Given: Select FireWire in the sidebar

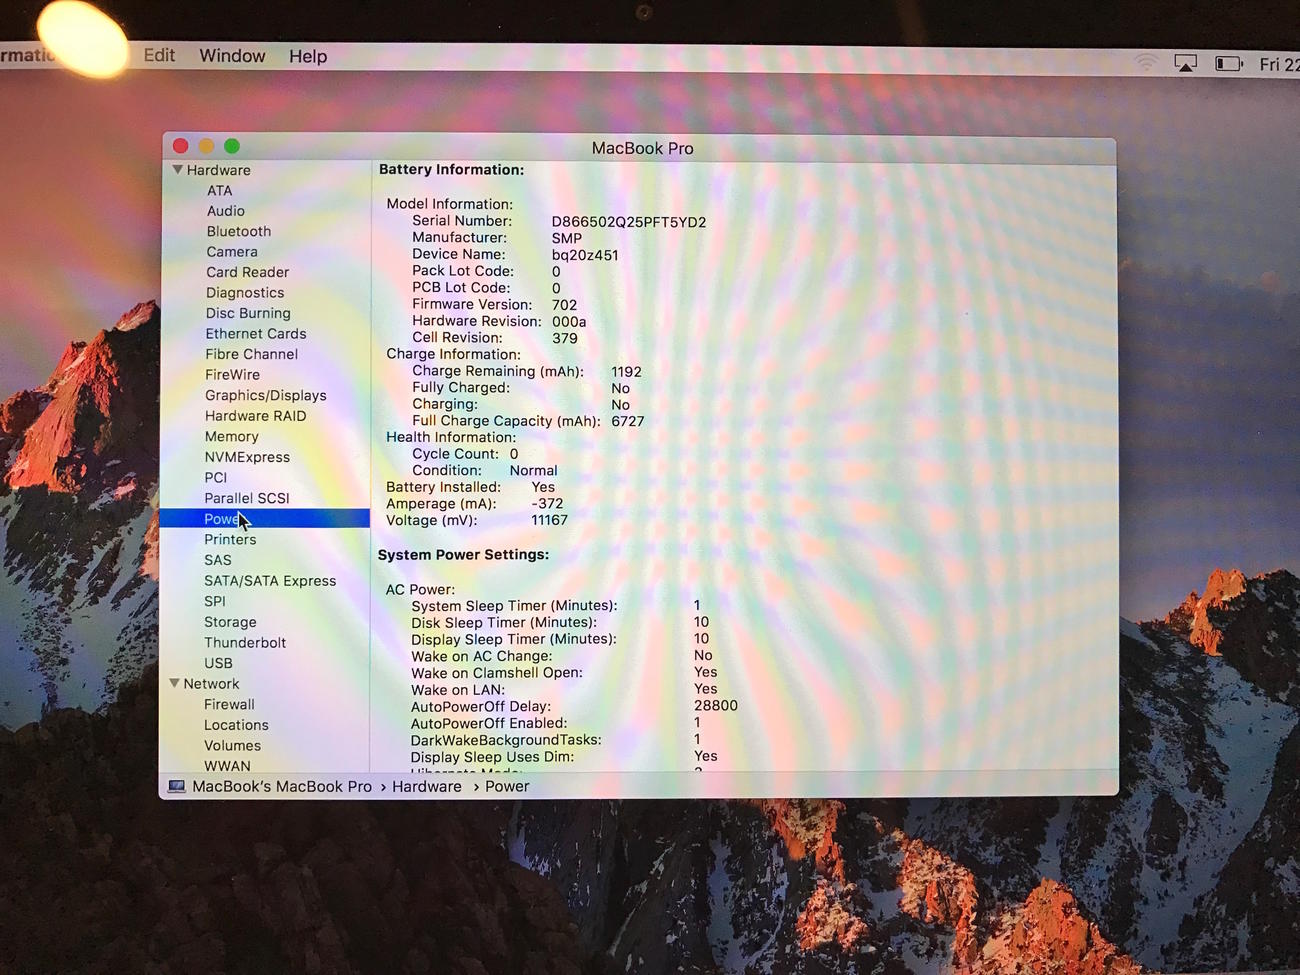Looking at the screenshot, I should pyautogui.click(x=233, y=375).
